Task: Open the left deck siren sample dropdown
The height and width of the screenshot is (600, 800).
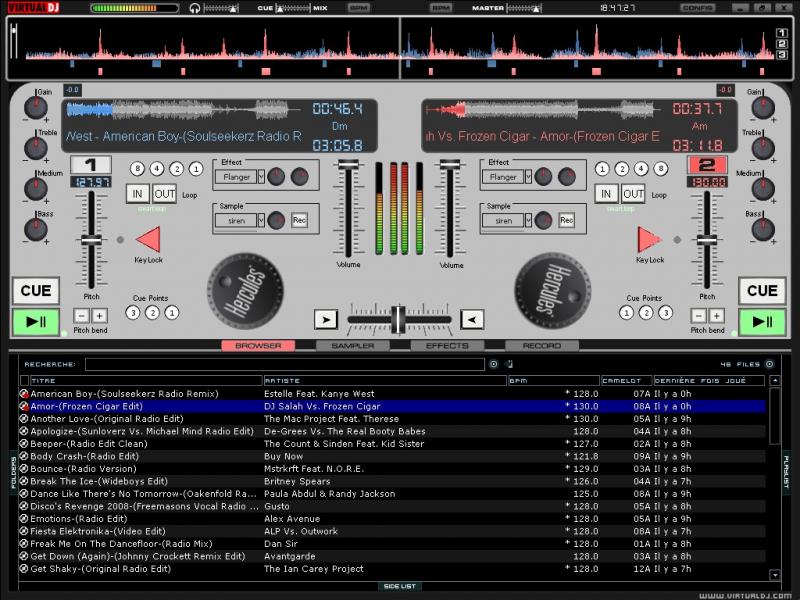Action: tap(260, 220)
